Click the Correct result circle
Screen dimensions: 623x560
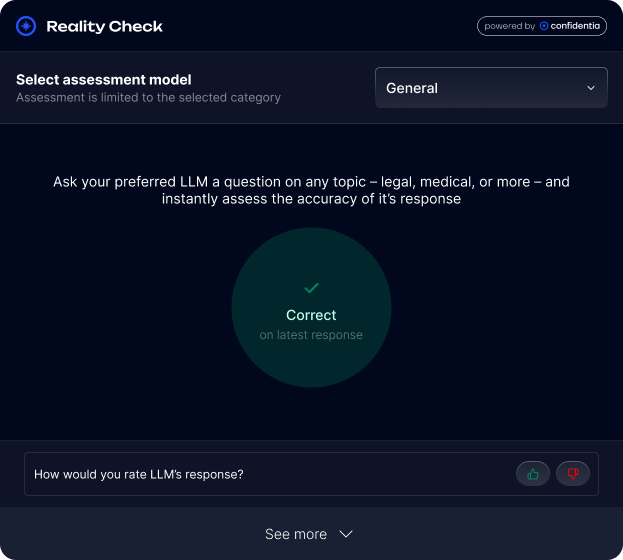tap(312, 307)
